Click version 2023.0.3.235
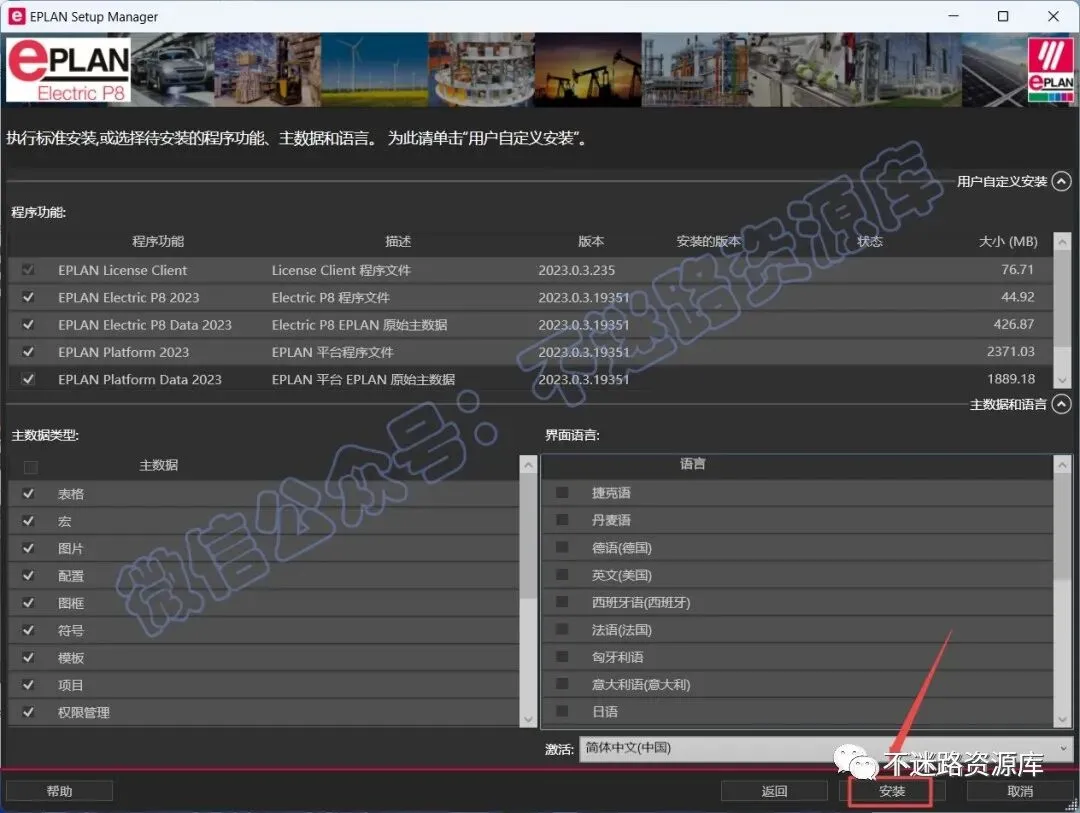Screen dimensions: 1080x813 [577, 270]
